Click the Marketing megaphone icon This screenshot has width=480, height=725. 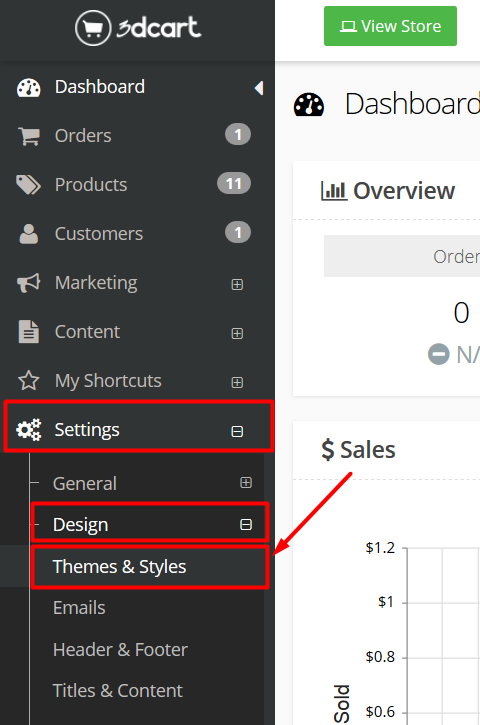29,283
